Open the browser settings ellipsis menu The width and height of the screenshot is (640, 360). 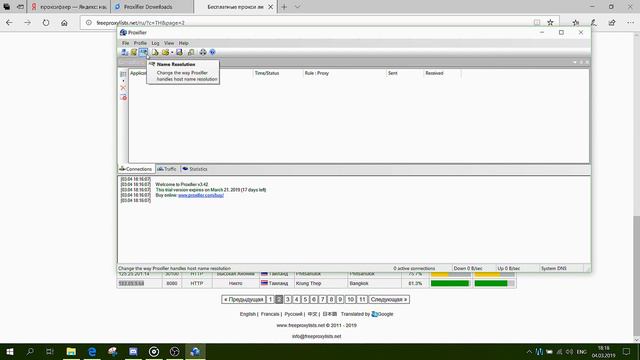pyautogui.click(x=630, y=23)
